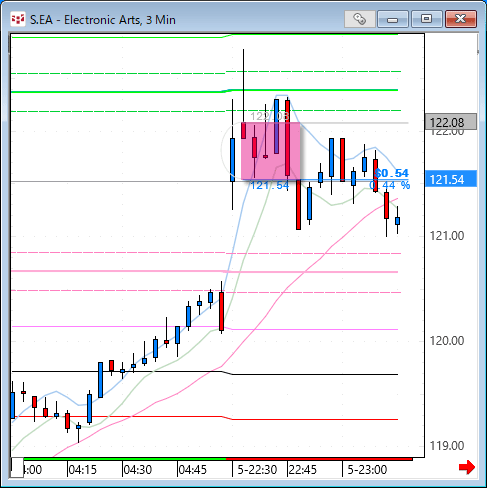Screen dimensions: 487x488
Task: Click the 0.44 % percentage label
Action: point(390,185)
